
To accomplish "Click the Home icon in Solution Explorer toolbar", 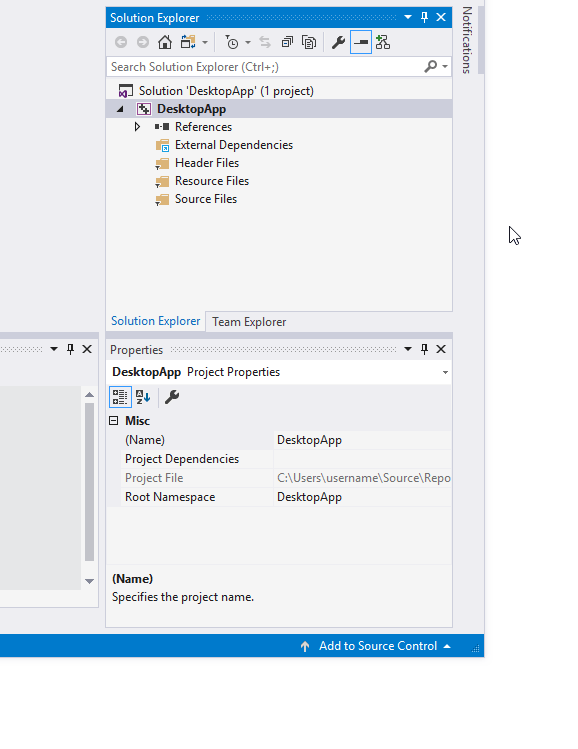I will [x=165, y=43].
